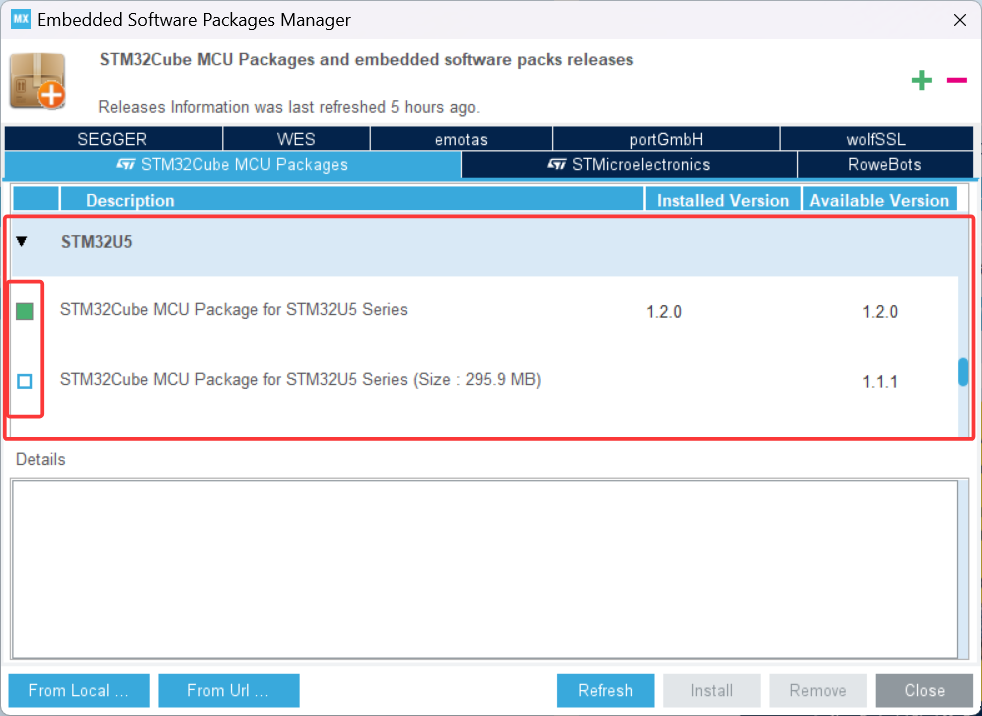Viewport: 982px width, 716px height.
Task: Switch to the STMicroelectronics tab
Action: (x=629, y=165)
